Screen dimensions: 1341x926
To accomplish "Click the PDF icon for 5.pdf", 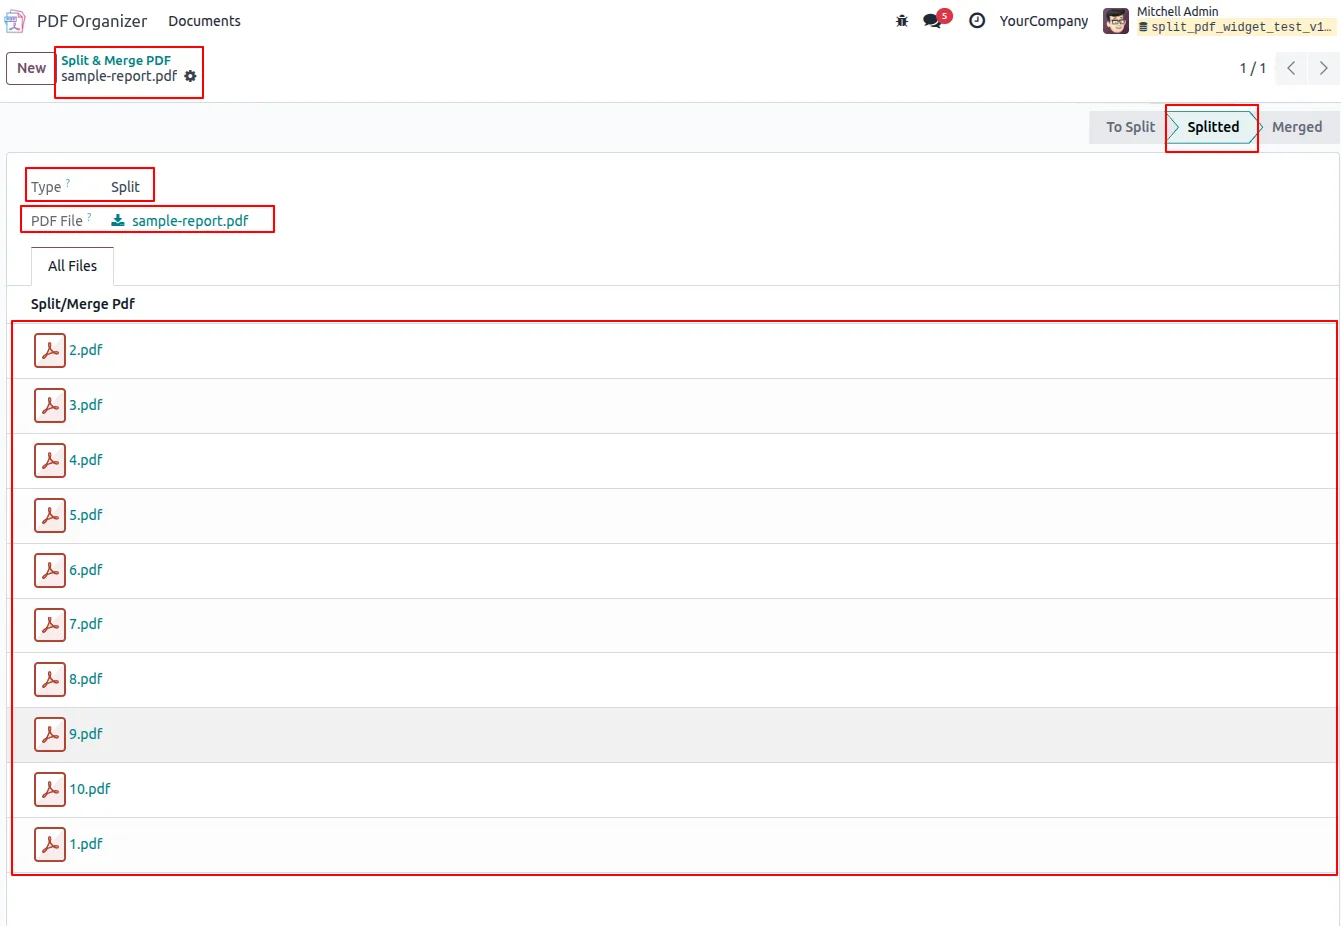I will pyautogui.click(x=50, y=515).
